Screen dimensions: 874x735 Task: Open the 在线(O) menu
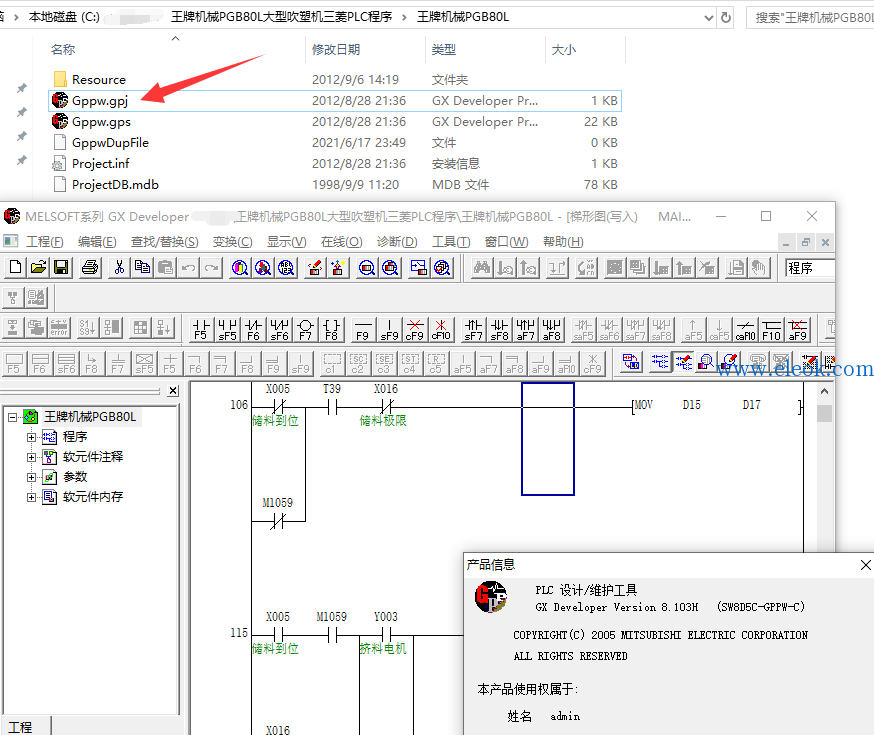click(341, 242)
